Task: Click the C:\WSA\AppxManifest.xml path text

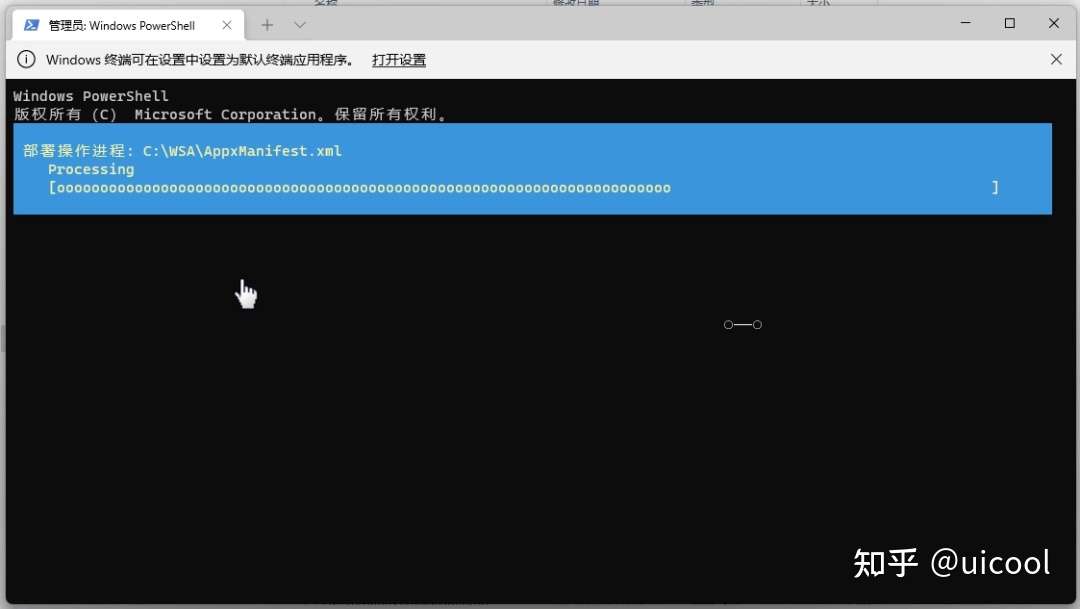Action: [x=242, y=151]
